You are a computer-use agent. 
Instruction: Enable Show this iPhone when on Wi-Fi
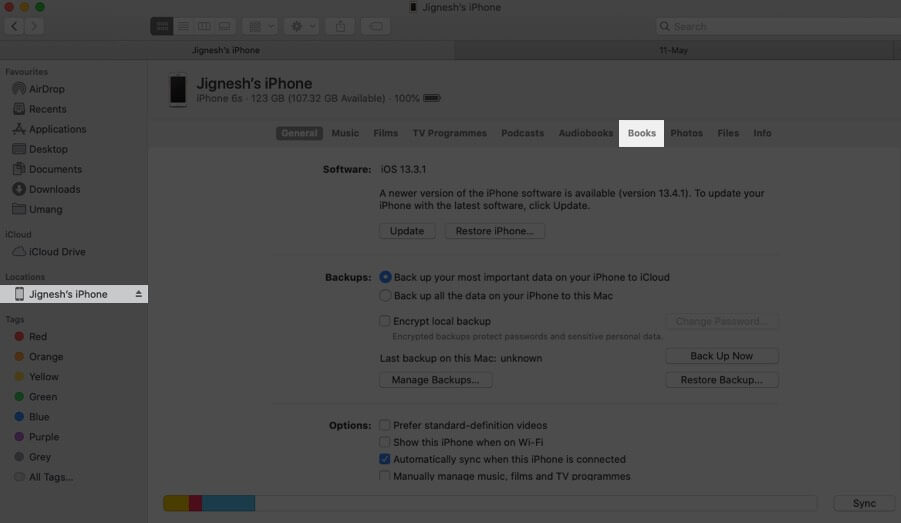[384, 442]
